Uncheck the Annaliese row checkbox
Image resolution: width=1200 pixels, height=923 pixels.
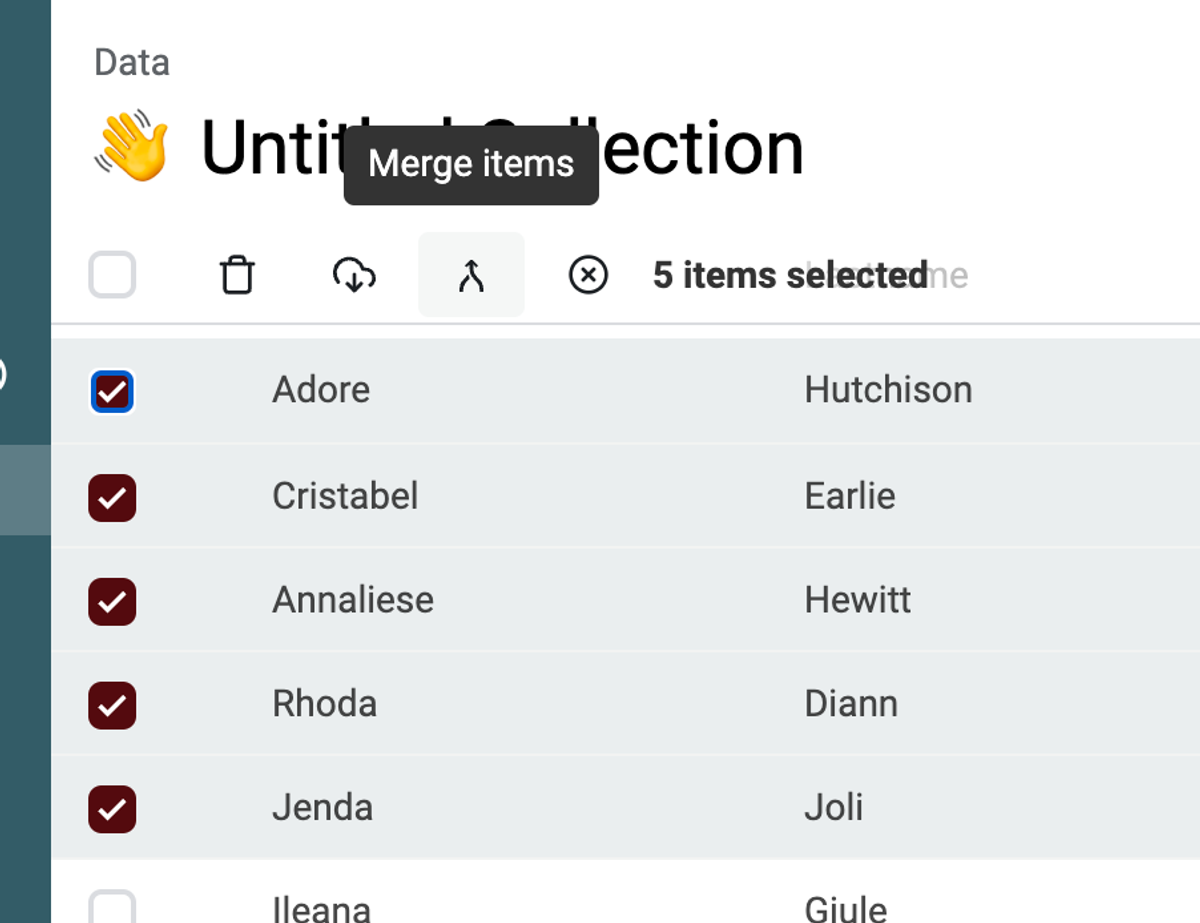112,601
